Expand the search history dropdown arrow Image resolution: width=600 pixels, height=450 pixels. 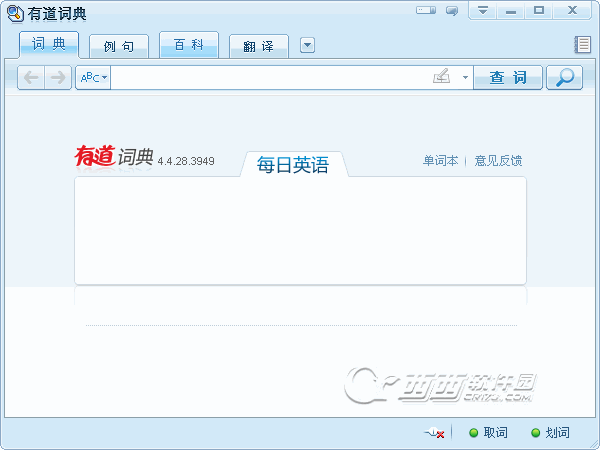click(x=465, y=77)
